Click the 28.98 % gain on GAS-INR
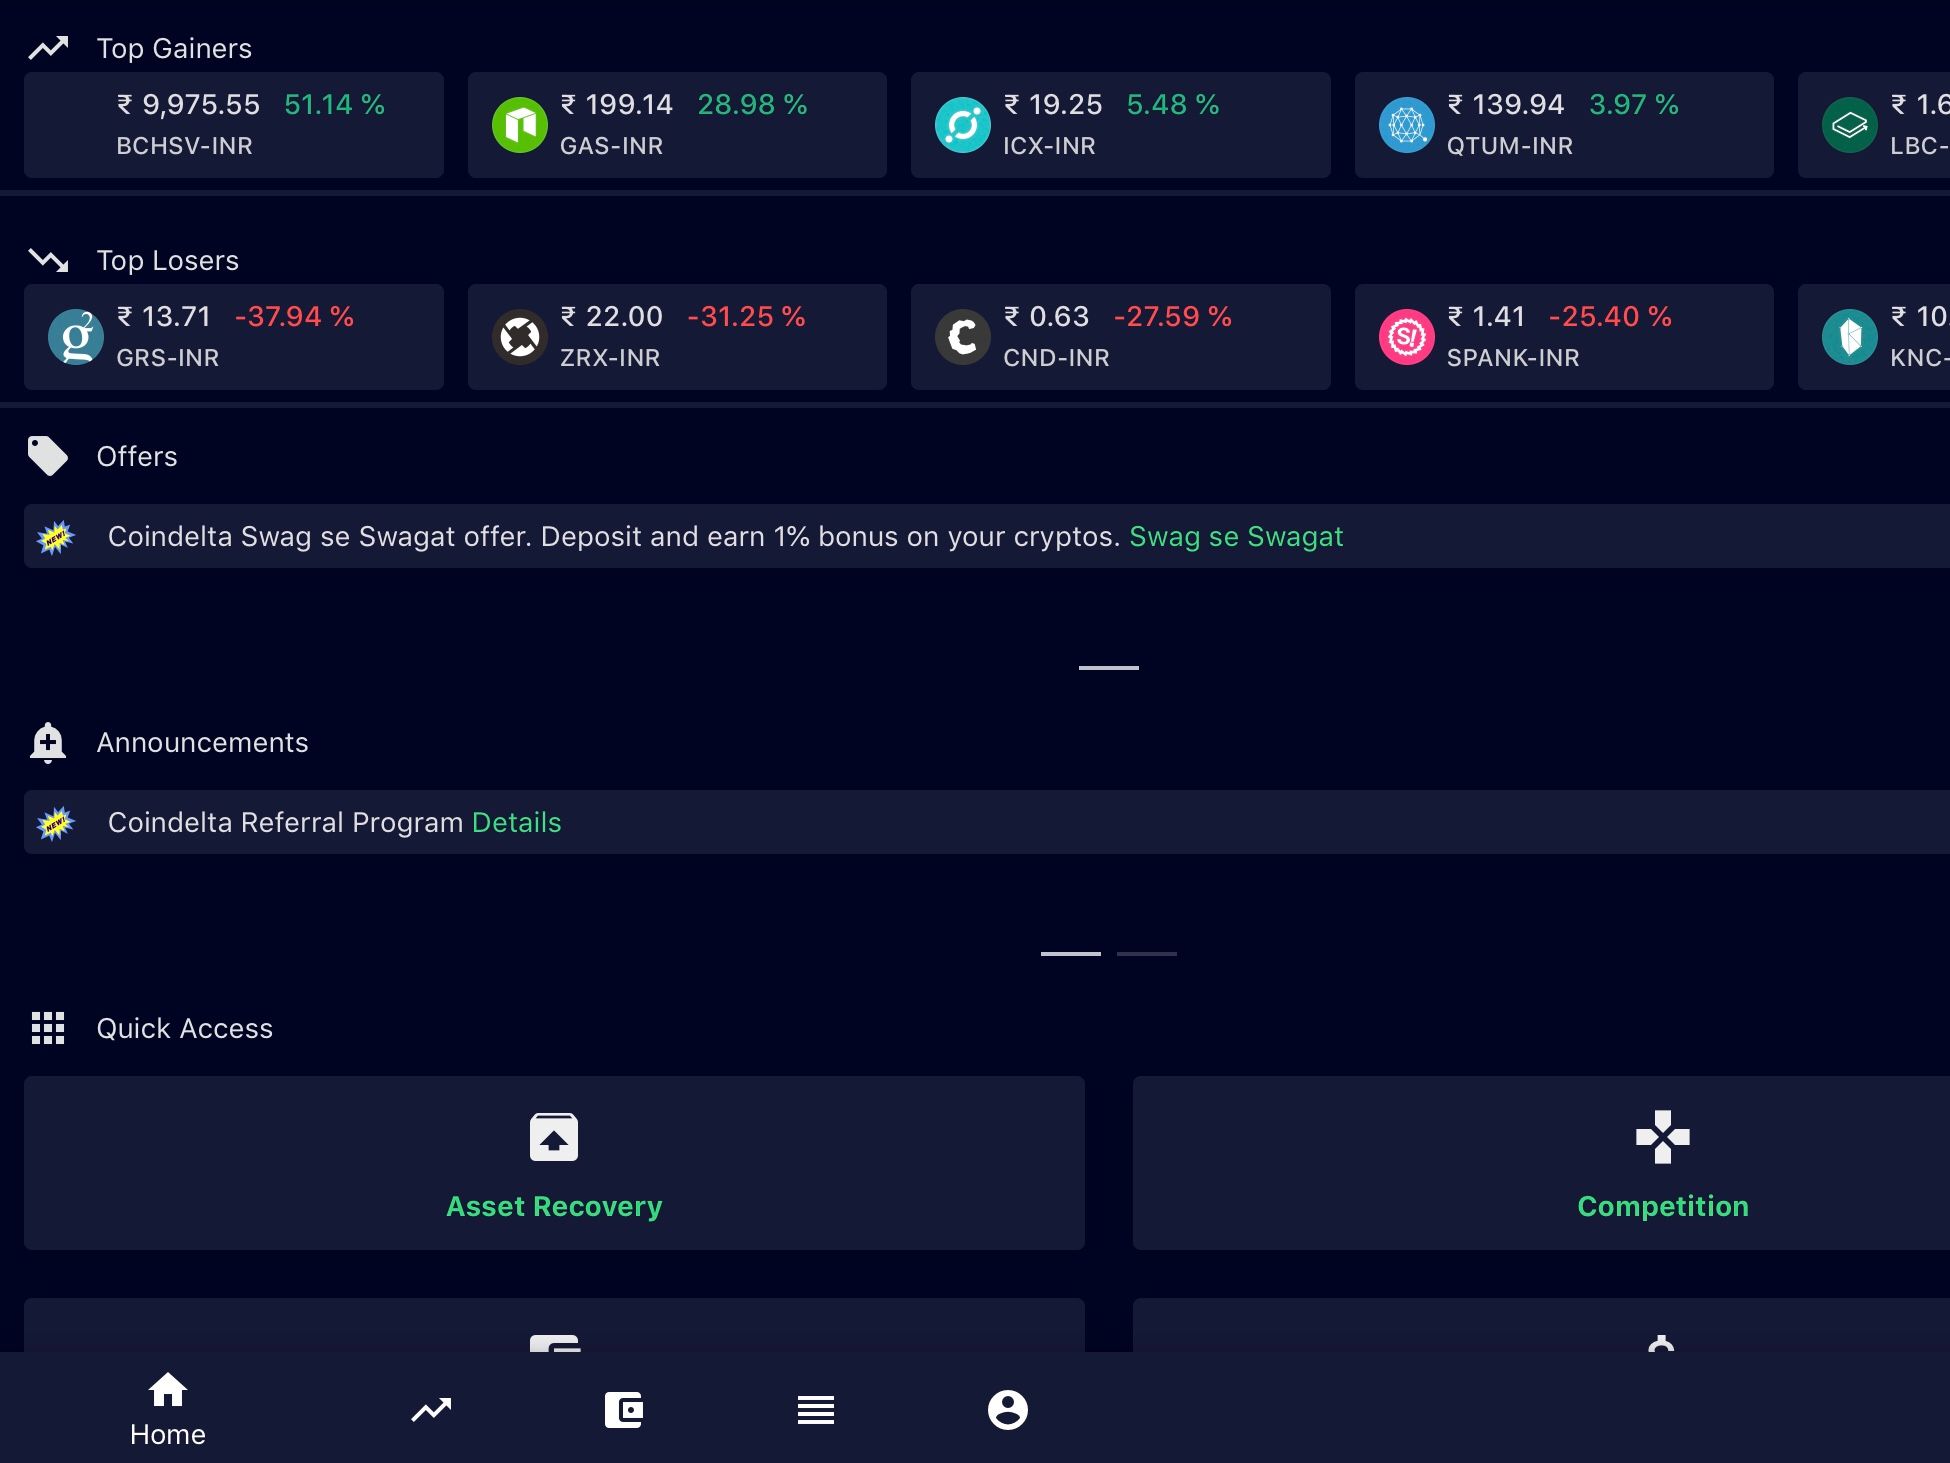This screenshot has height=1463, width=1950. (752, 104)
